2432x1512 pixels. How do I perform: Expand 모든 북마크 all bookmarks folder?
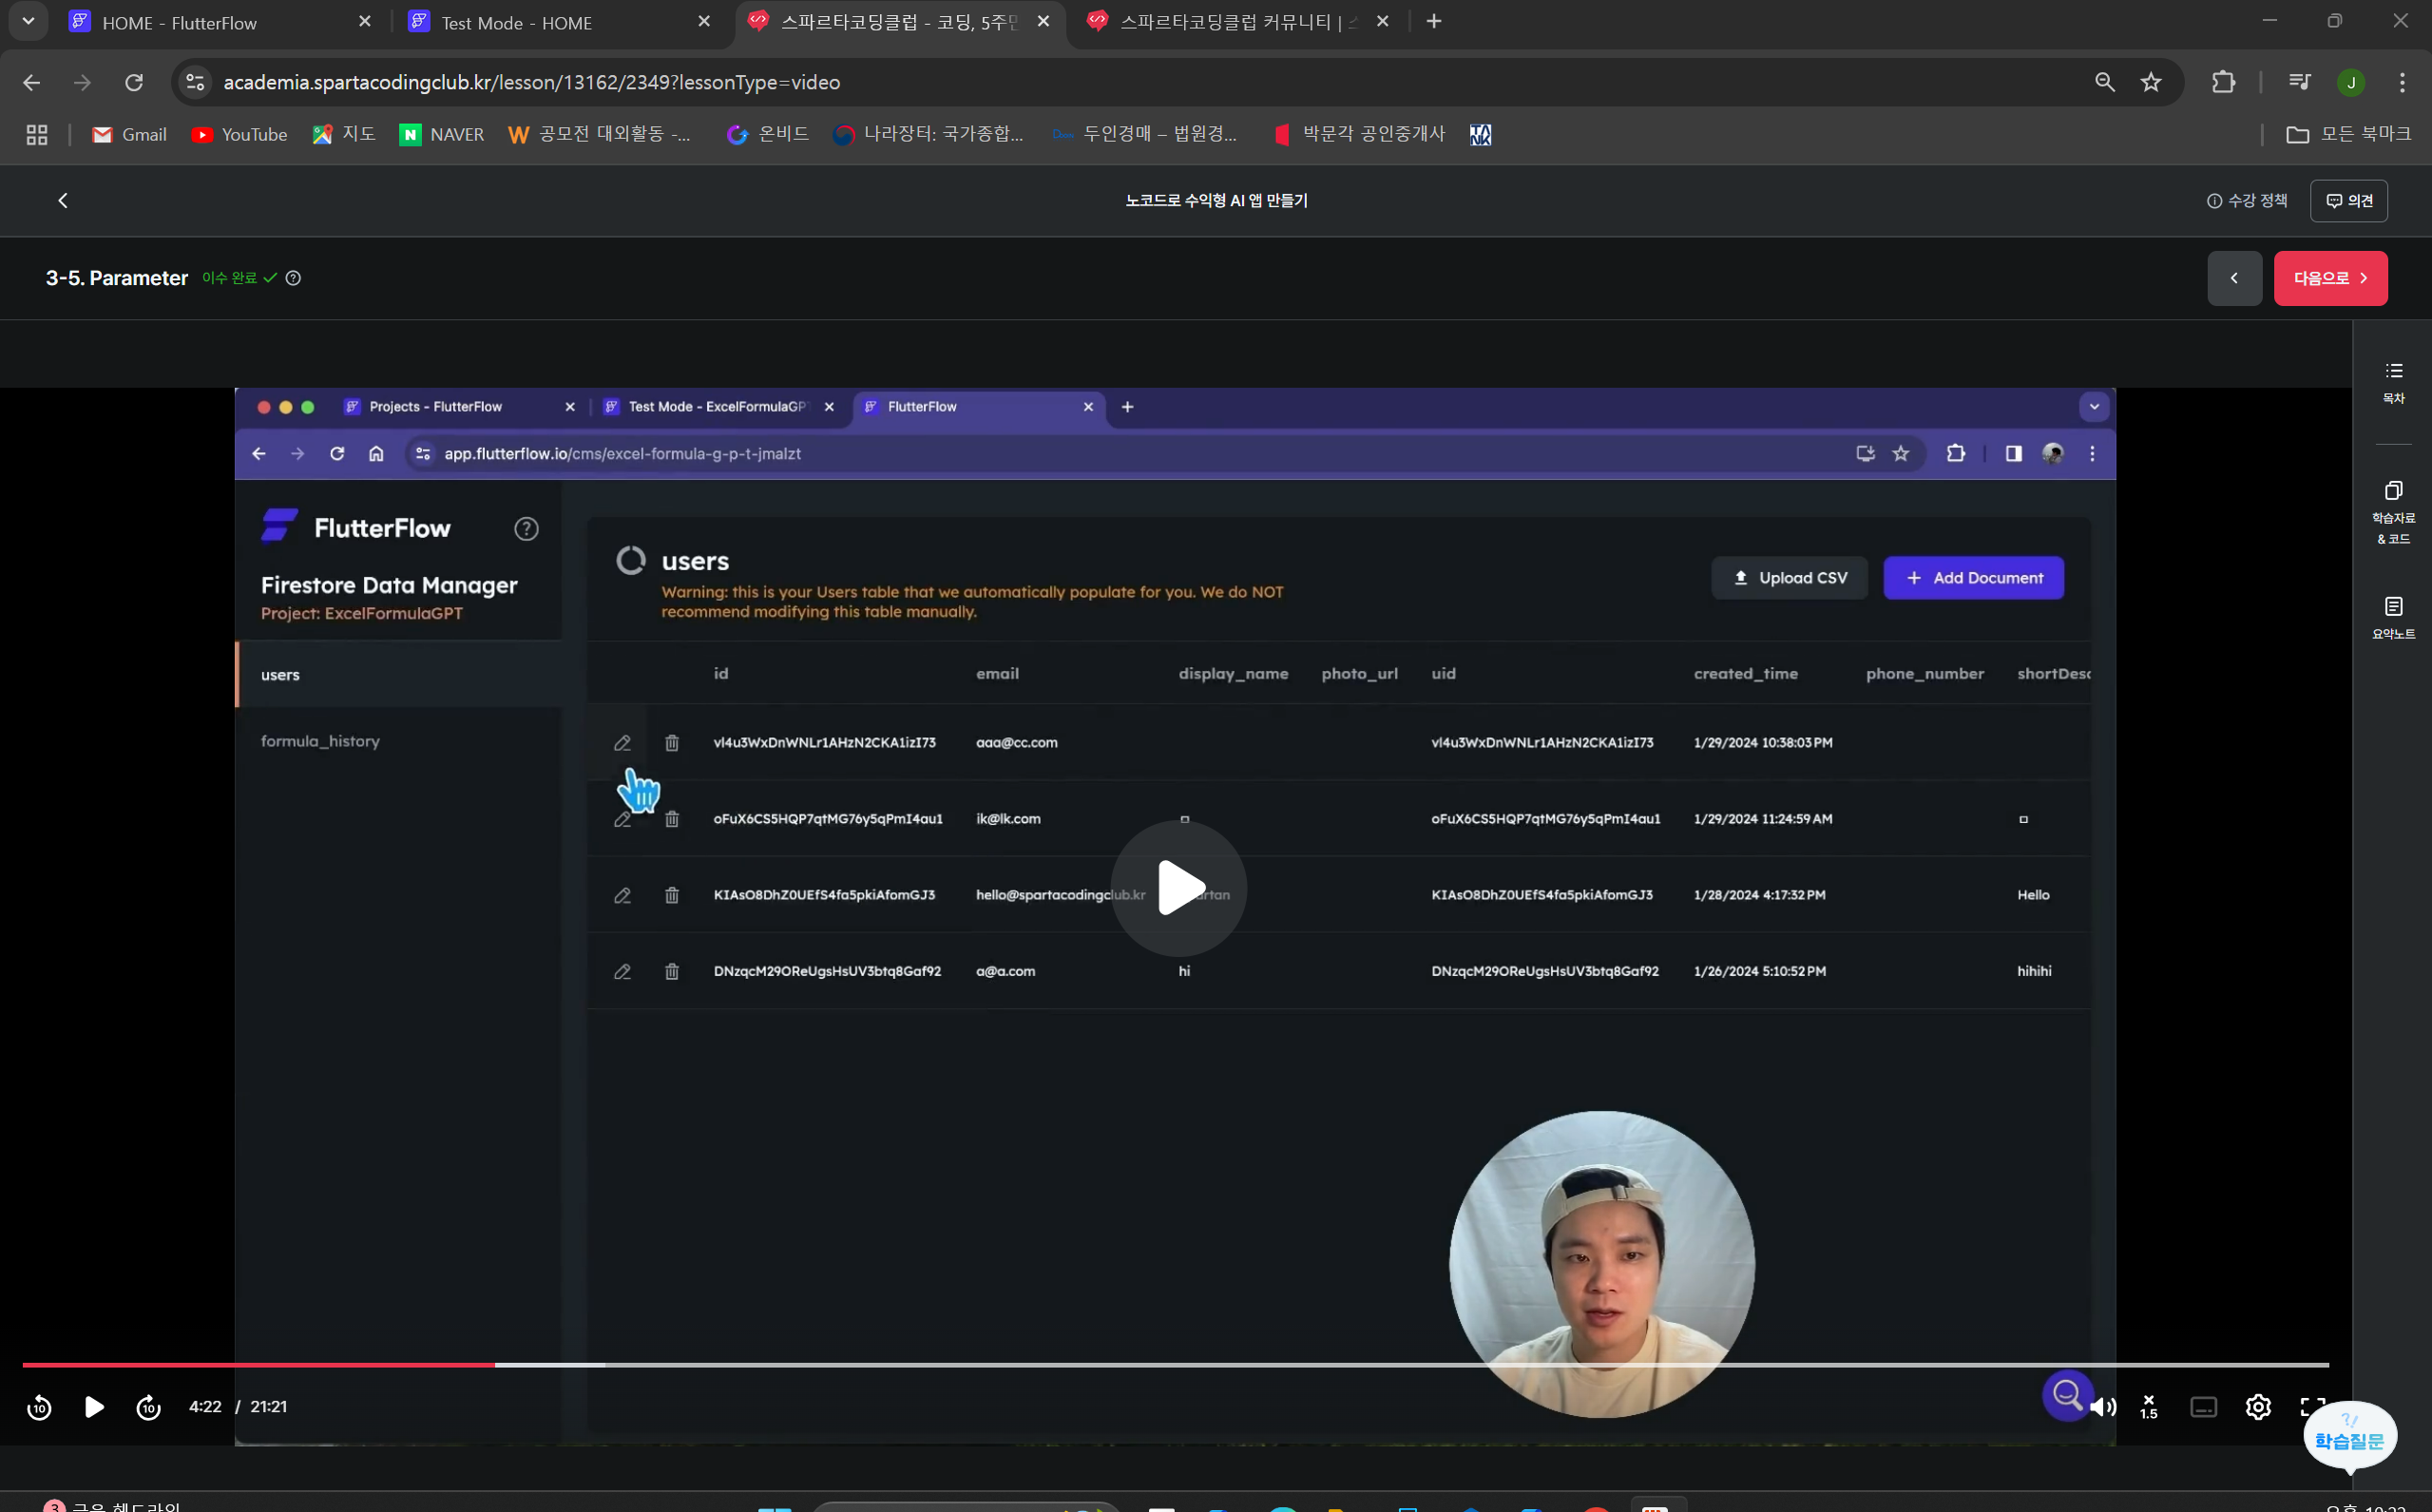[x=2349, y=135]
